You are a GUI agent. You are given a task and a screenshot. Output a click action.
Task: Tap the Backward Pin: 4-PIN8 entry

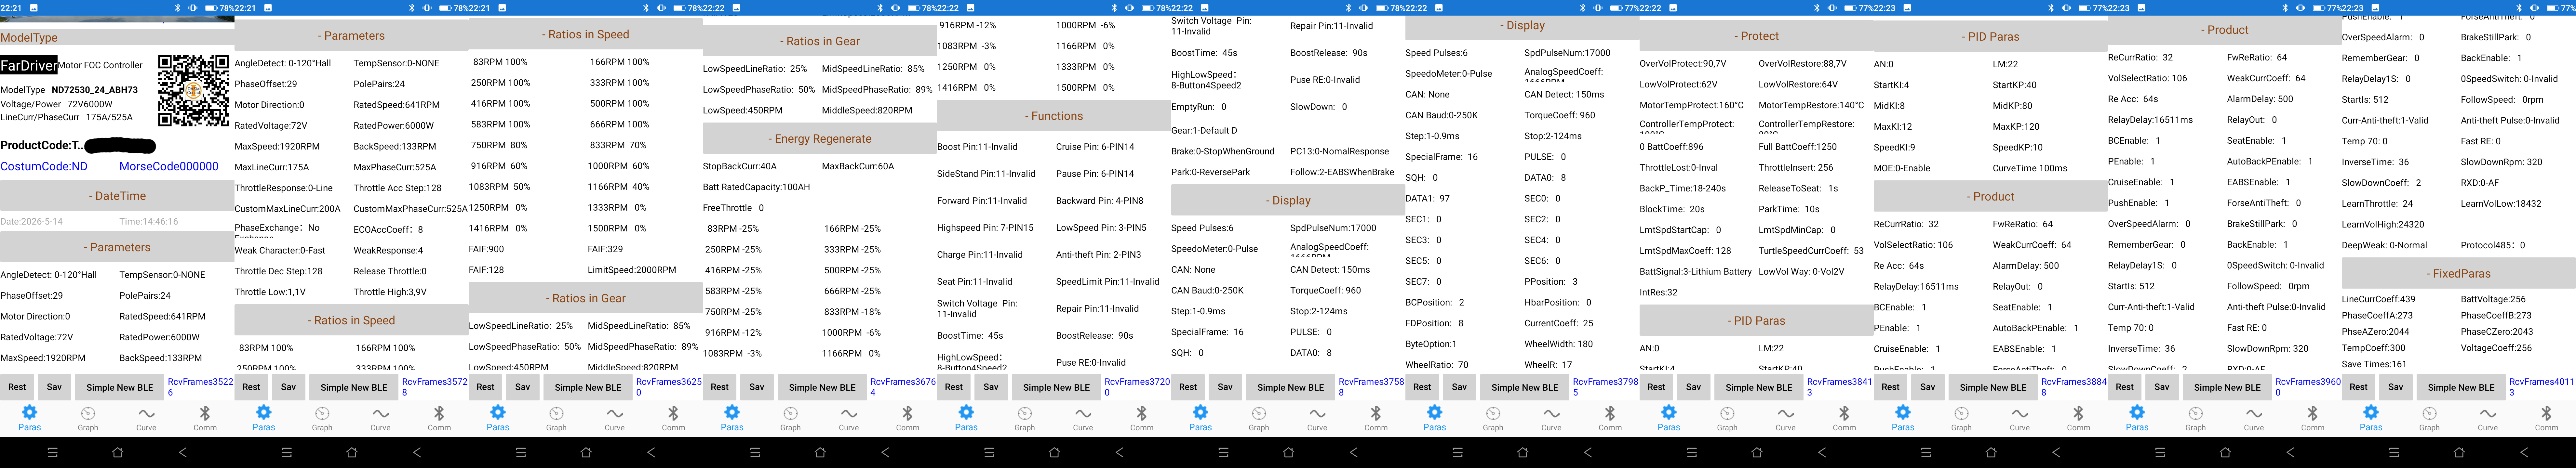1100,201
